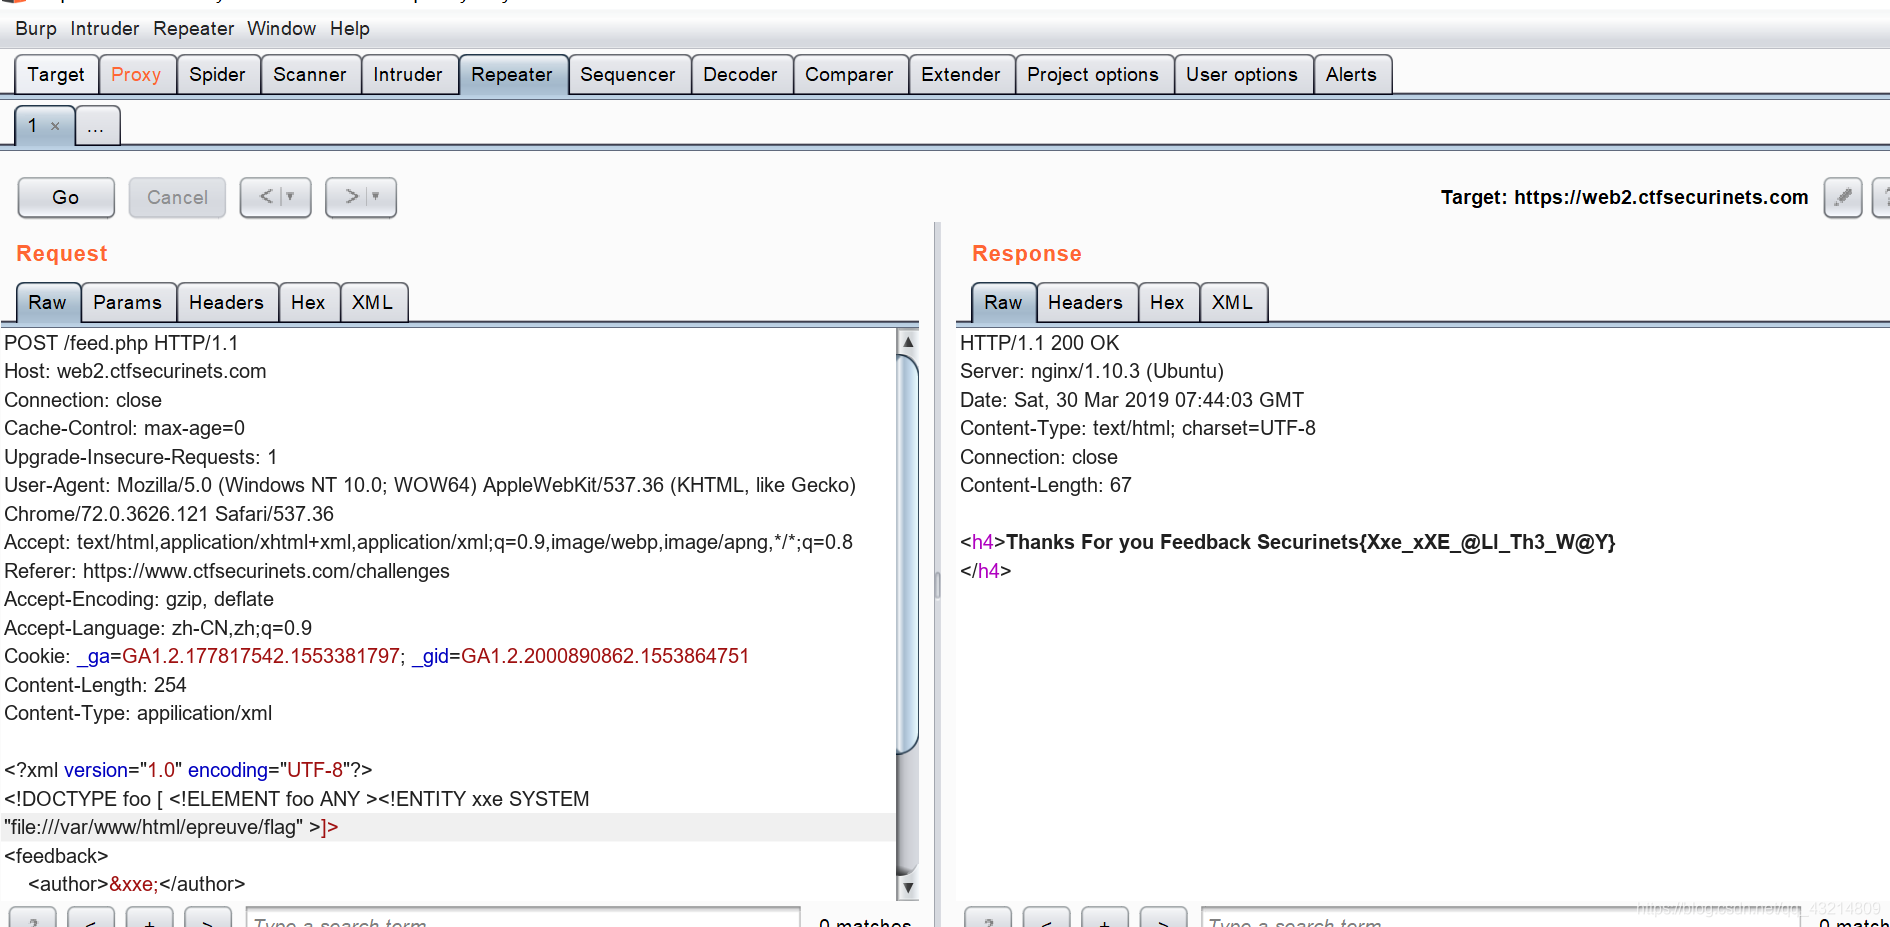The width and height of the screenshot is (1890, 927).
Task: Click the Accept-Language header line
Action: [x=158, y=628]
